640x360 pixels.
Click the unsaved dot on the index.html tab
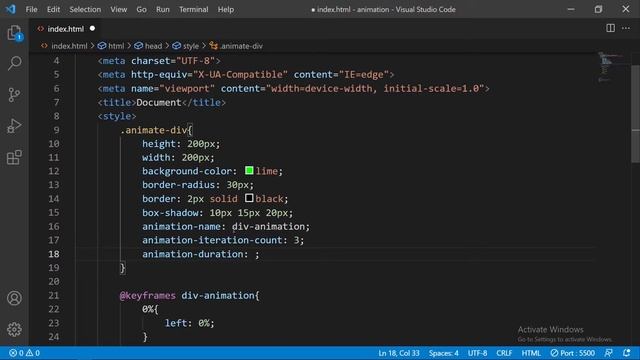point(92,28)
